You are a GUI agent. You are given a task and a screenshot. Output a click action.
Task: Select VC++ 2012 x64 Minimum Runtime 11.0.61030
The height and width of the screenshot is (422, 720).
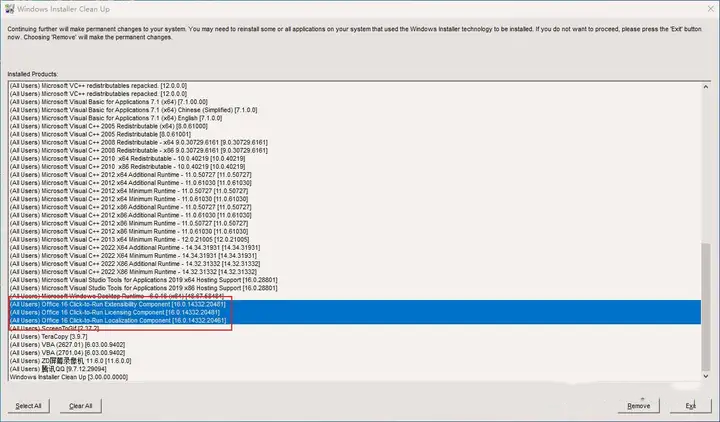click(129, 199)
